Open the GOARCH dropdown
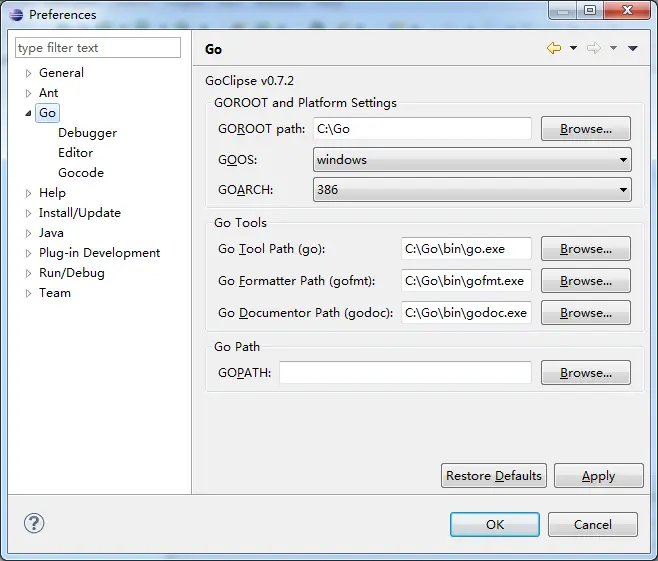Image resolution: width=658 pixels, height=561 pixels. (x=472, y=189)
